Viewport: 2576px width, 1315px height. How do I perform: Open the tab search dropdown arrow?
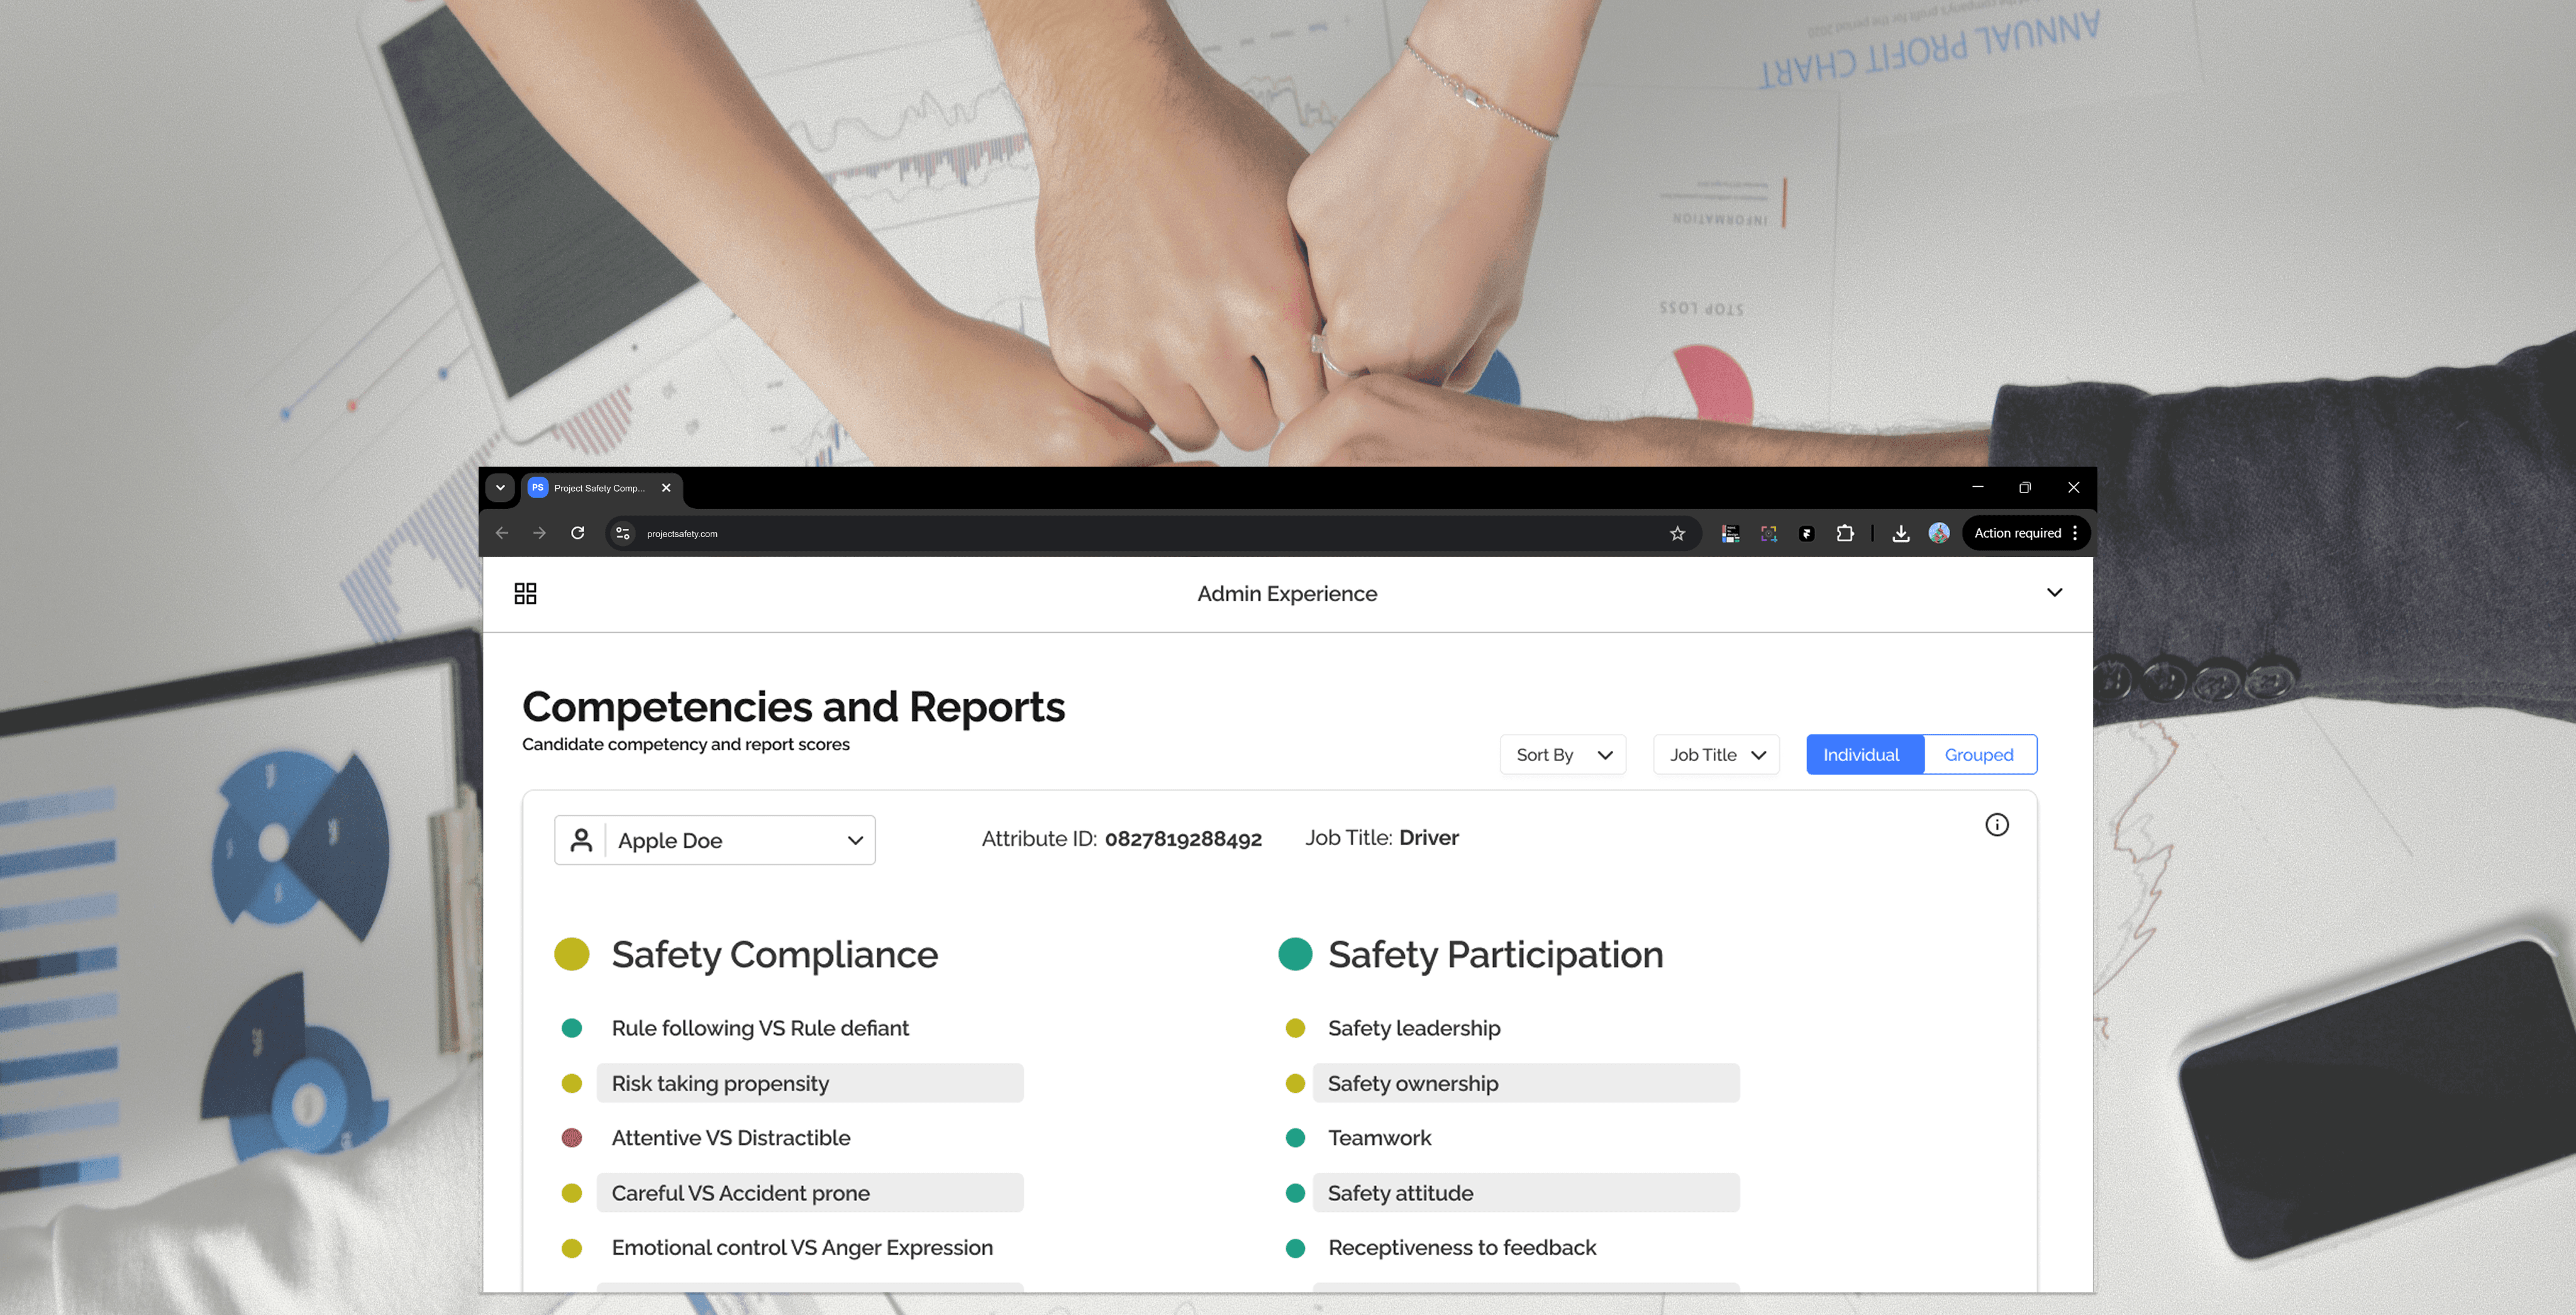click(x=500, y=488)
